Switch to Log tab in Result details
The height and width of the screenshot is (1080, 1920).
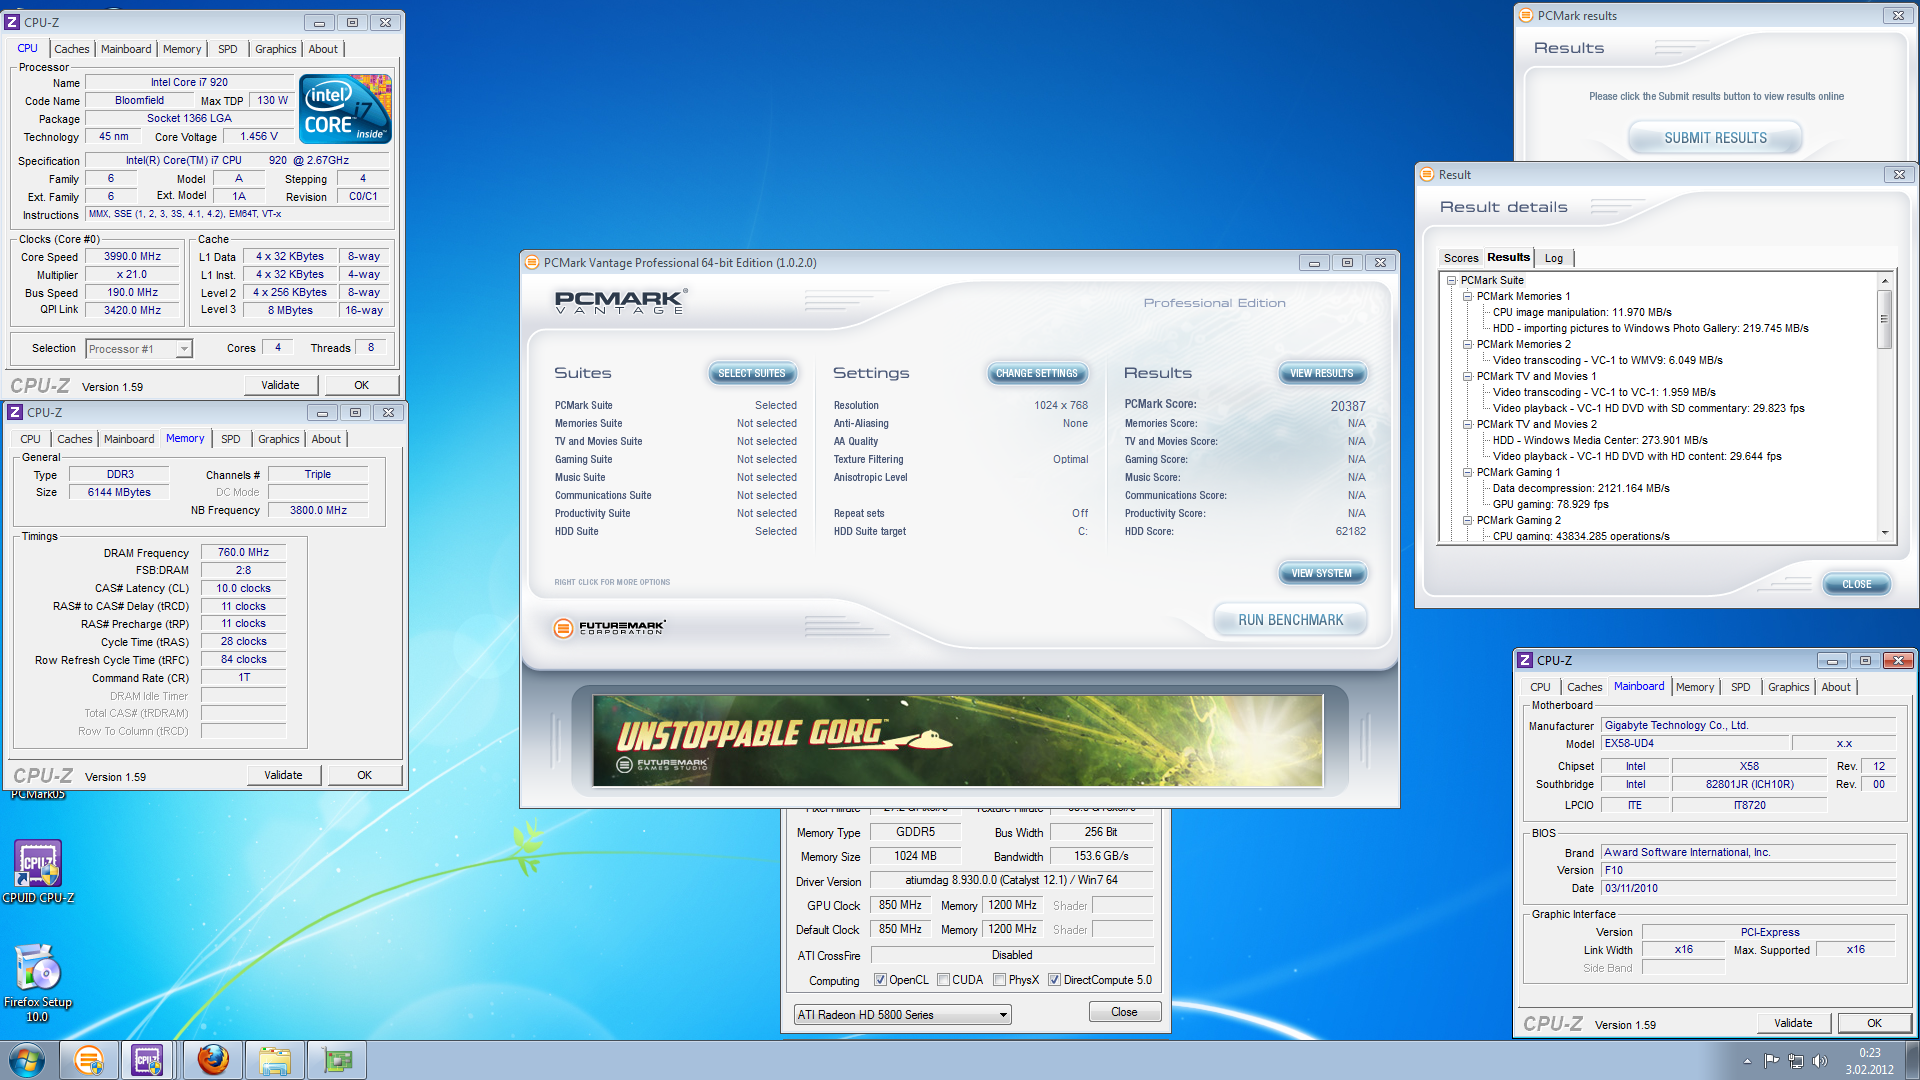point(1553,258)
